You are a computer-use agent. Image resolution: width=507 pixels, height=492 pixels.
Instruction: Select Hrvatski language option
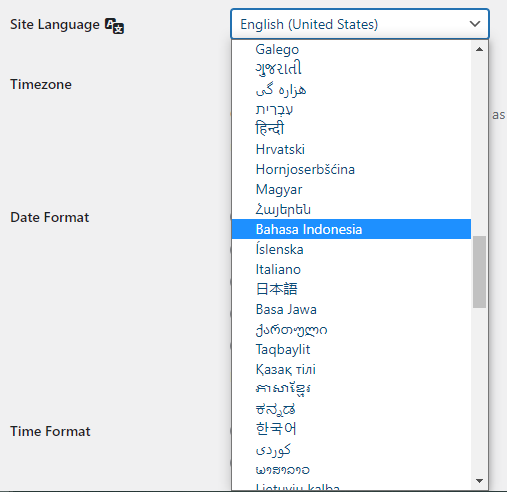(351, 149)
